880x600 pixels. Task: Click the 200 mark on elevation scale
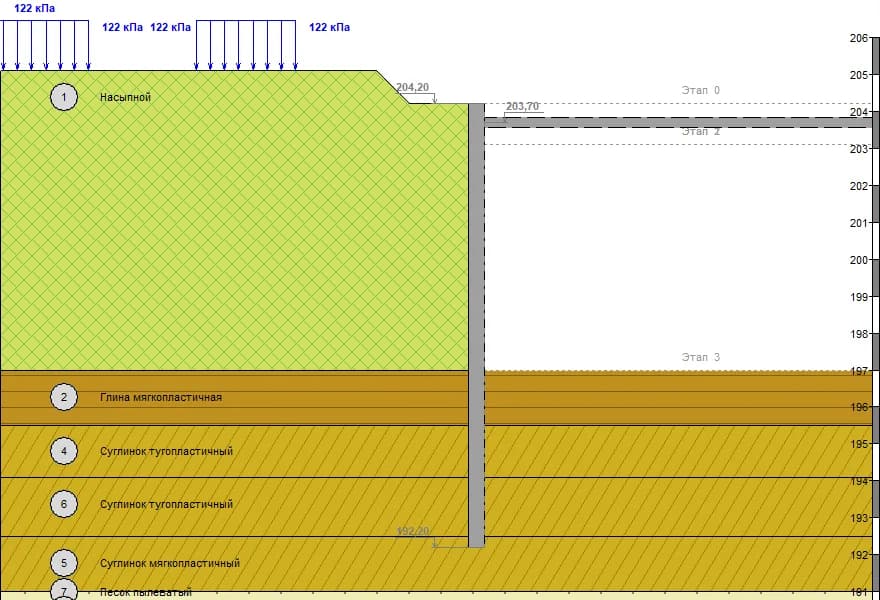[858, 260]
